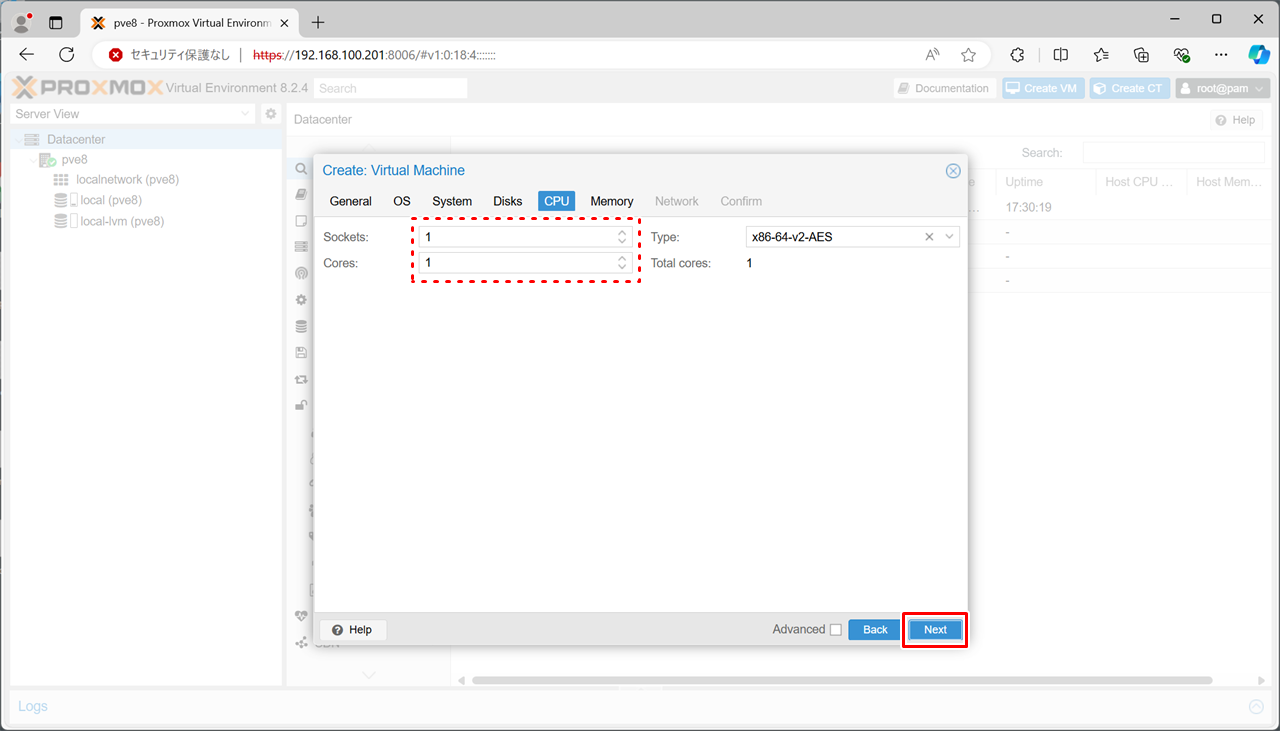Open the Server View dropdown

[x=246, y=114]
